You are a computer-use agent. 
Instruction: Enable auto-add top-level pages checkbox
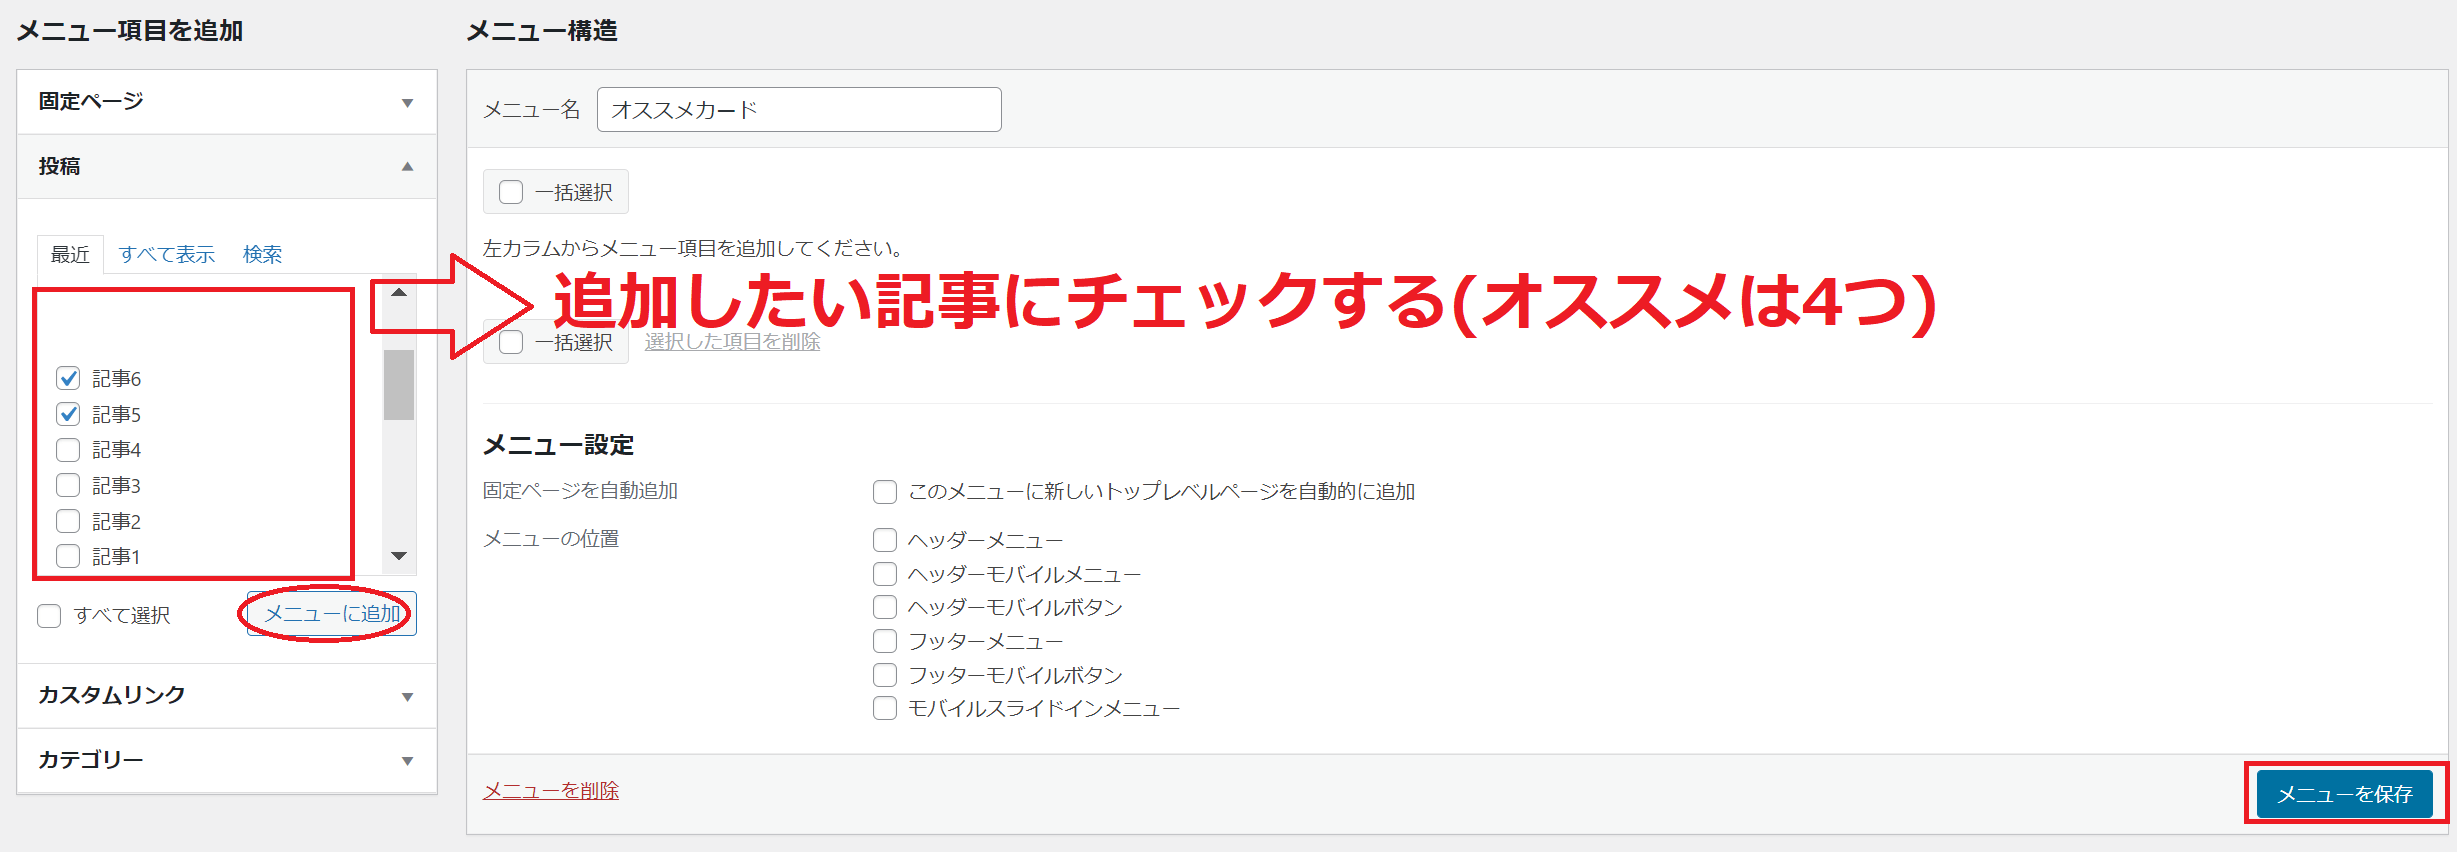pyautogui.click(x=885, y=492)
